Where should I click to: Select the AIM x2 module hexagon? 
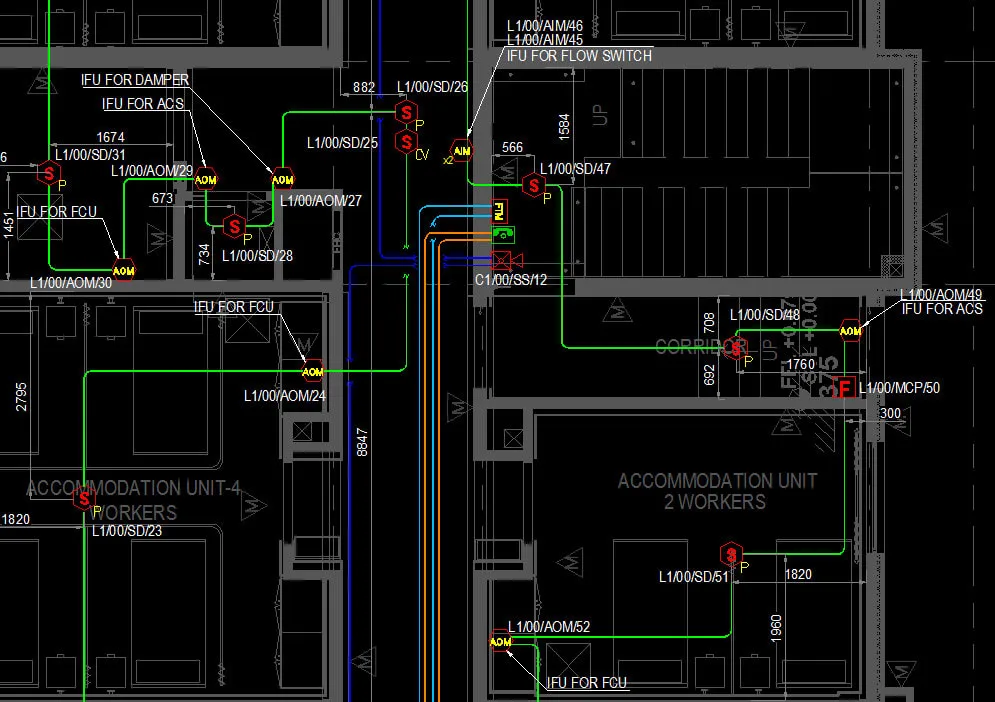pos(461,151)
